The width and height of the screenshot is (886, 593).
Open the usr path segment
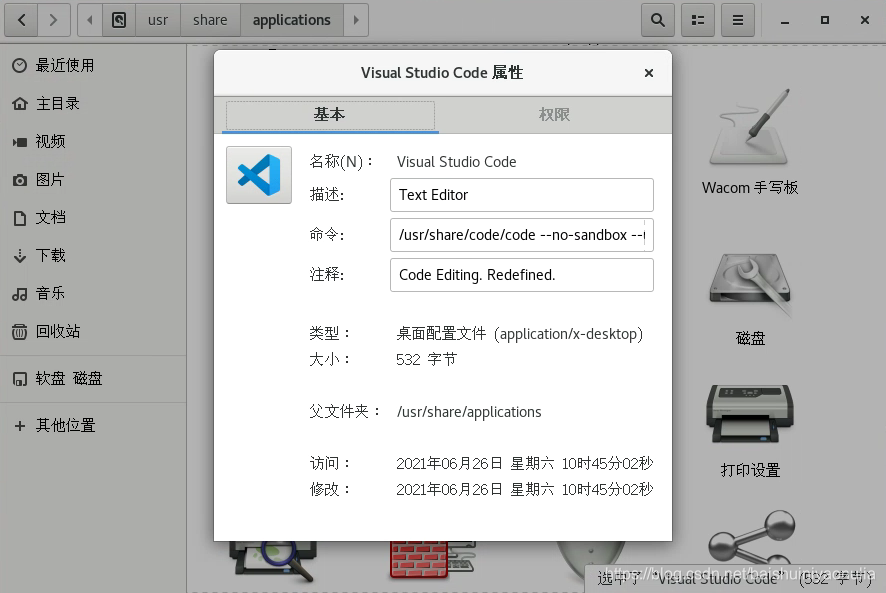(x=158, y=20)
